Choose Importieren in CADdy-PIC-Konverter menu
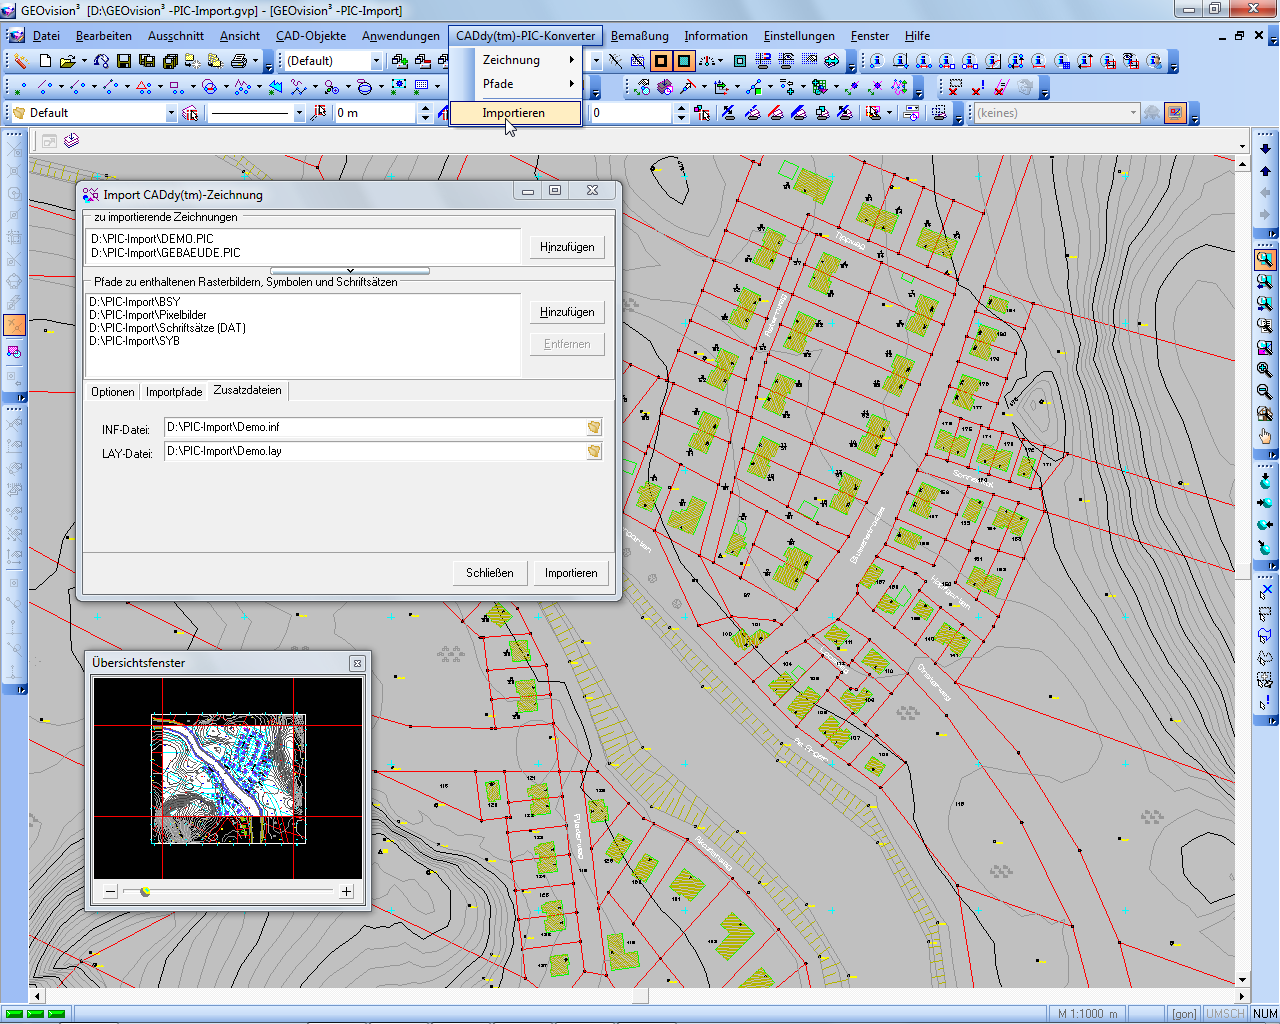Image resolution: width=1280 pixels, height=1024 pixels. [x=514, y=113]
